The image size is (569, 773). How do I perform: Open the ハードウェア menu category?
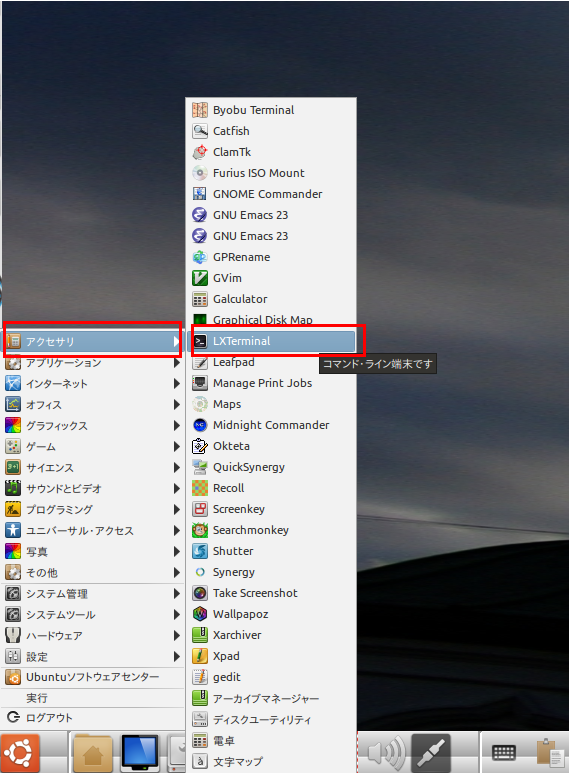[93, 635]
